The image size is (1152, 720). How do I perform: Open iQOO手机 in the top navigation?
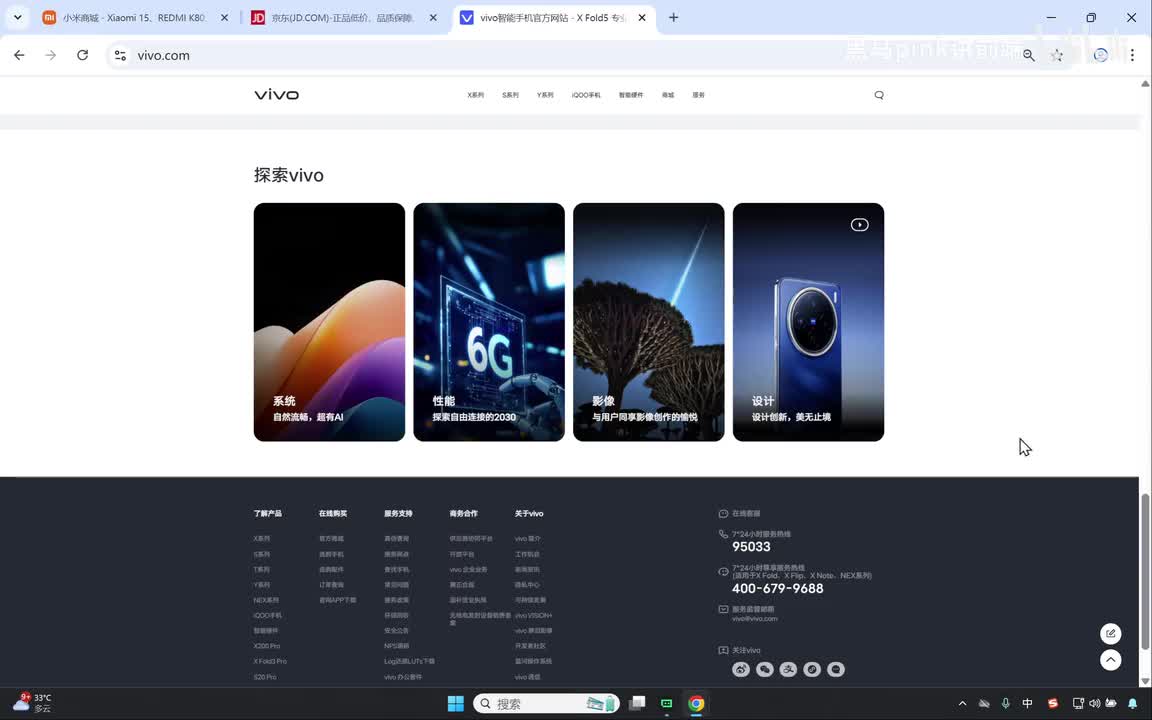pyautogui.click(x=586, y=95)
